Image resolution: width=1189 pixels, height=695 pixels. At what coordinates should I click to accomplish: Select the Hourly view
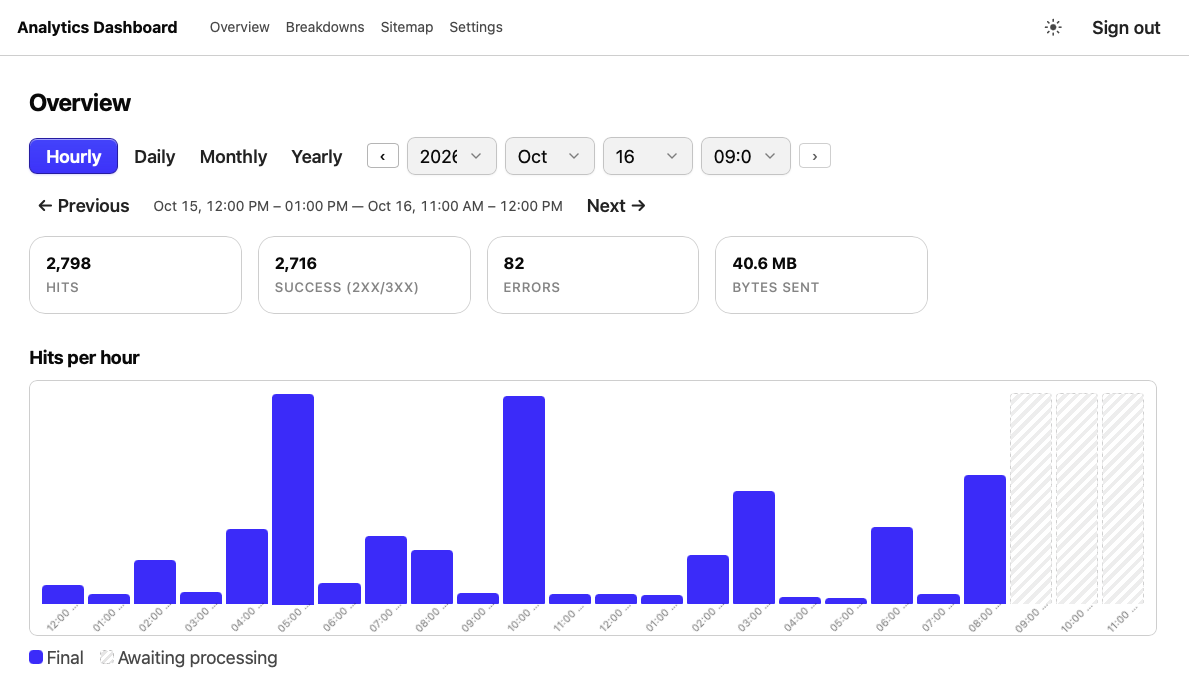click(x=74, y=156)
